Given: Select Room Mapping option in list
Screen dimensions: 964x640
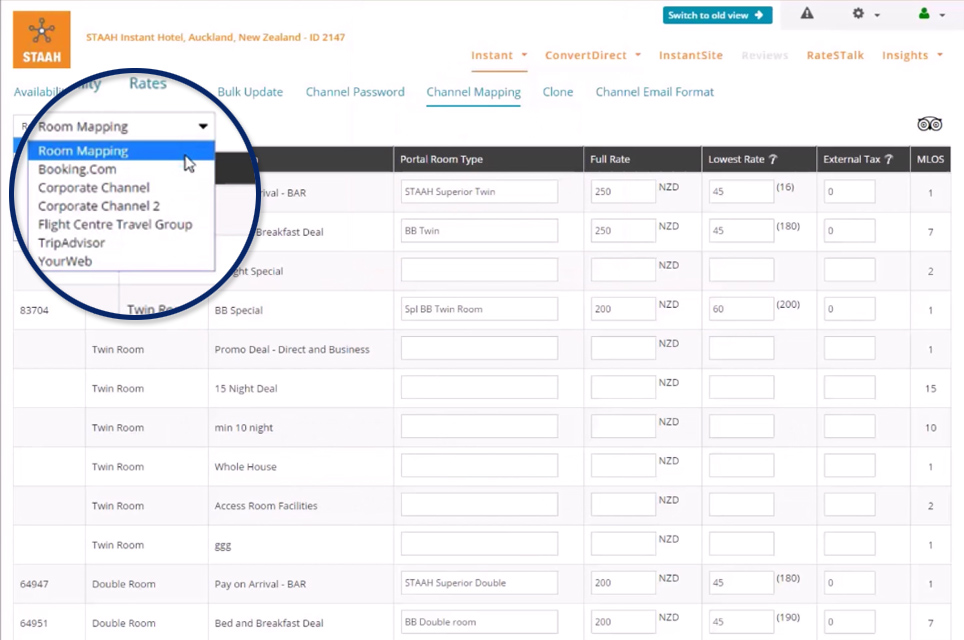Looking at the screenshot, I should point(121,151).
